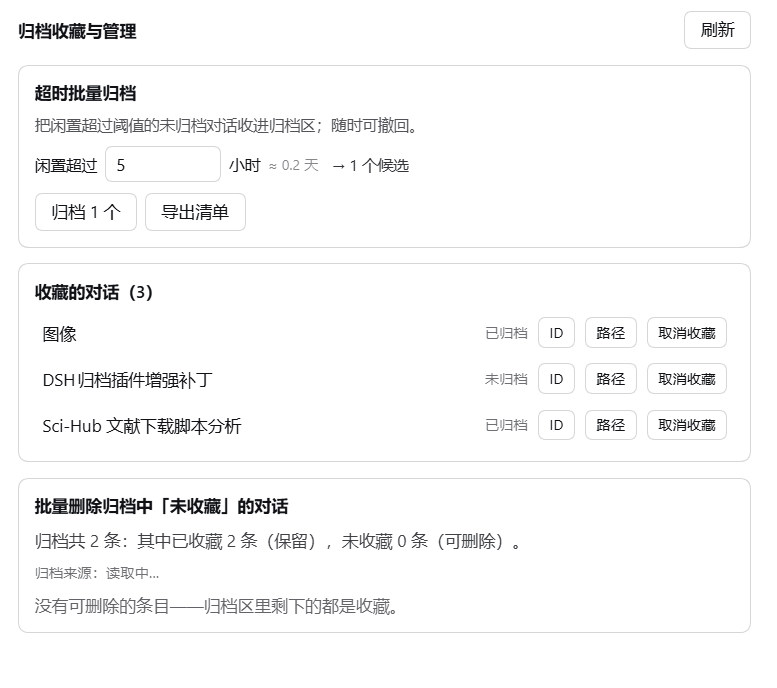Select the 图像 conversation title
Image resolution: width=777 pixels, height=688 pixels.
pyautogui.click(x=59, y=334)
